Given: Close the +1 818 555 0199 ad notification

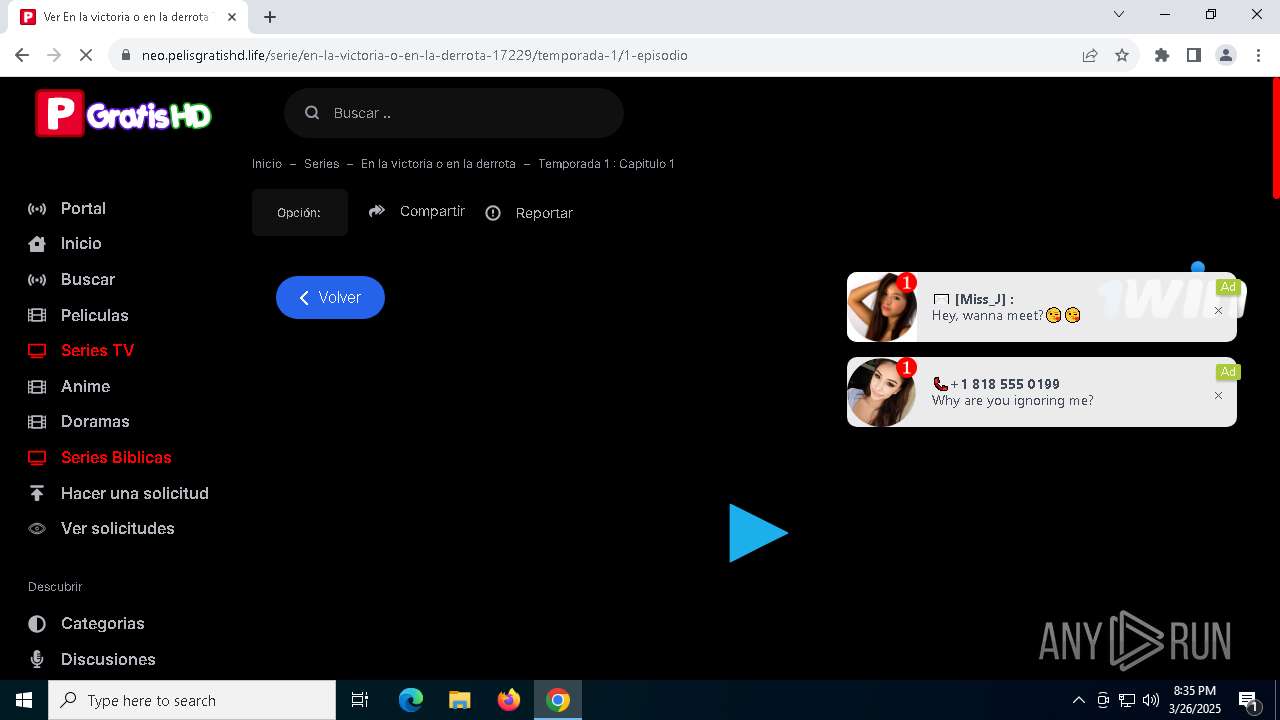Looking at the screenshot, I should (x=1218, y=396).
